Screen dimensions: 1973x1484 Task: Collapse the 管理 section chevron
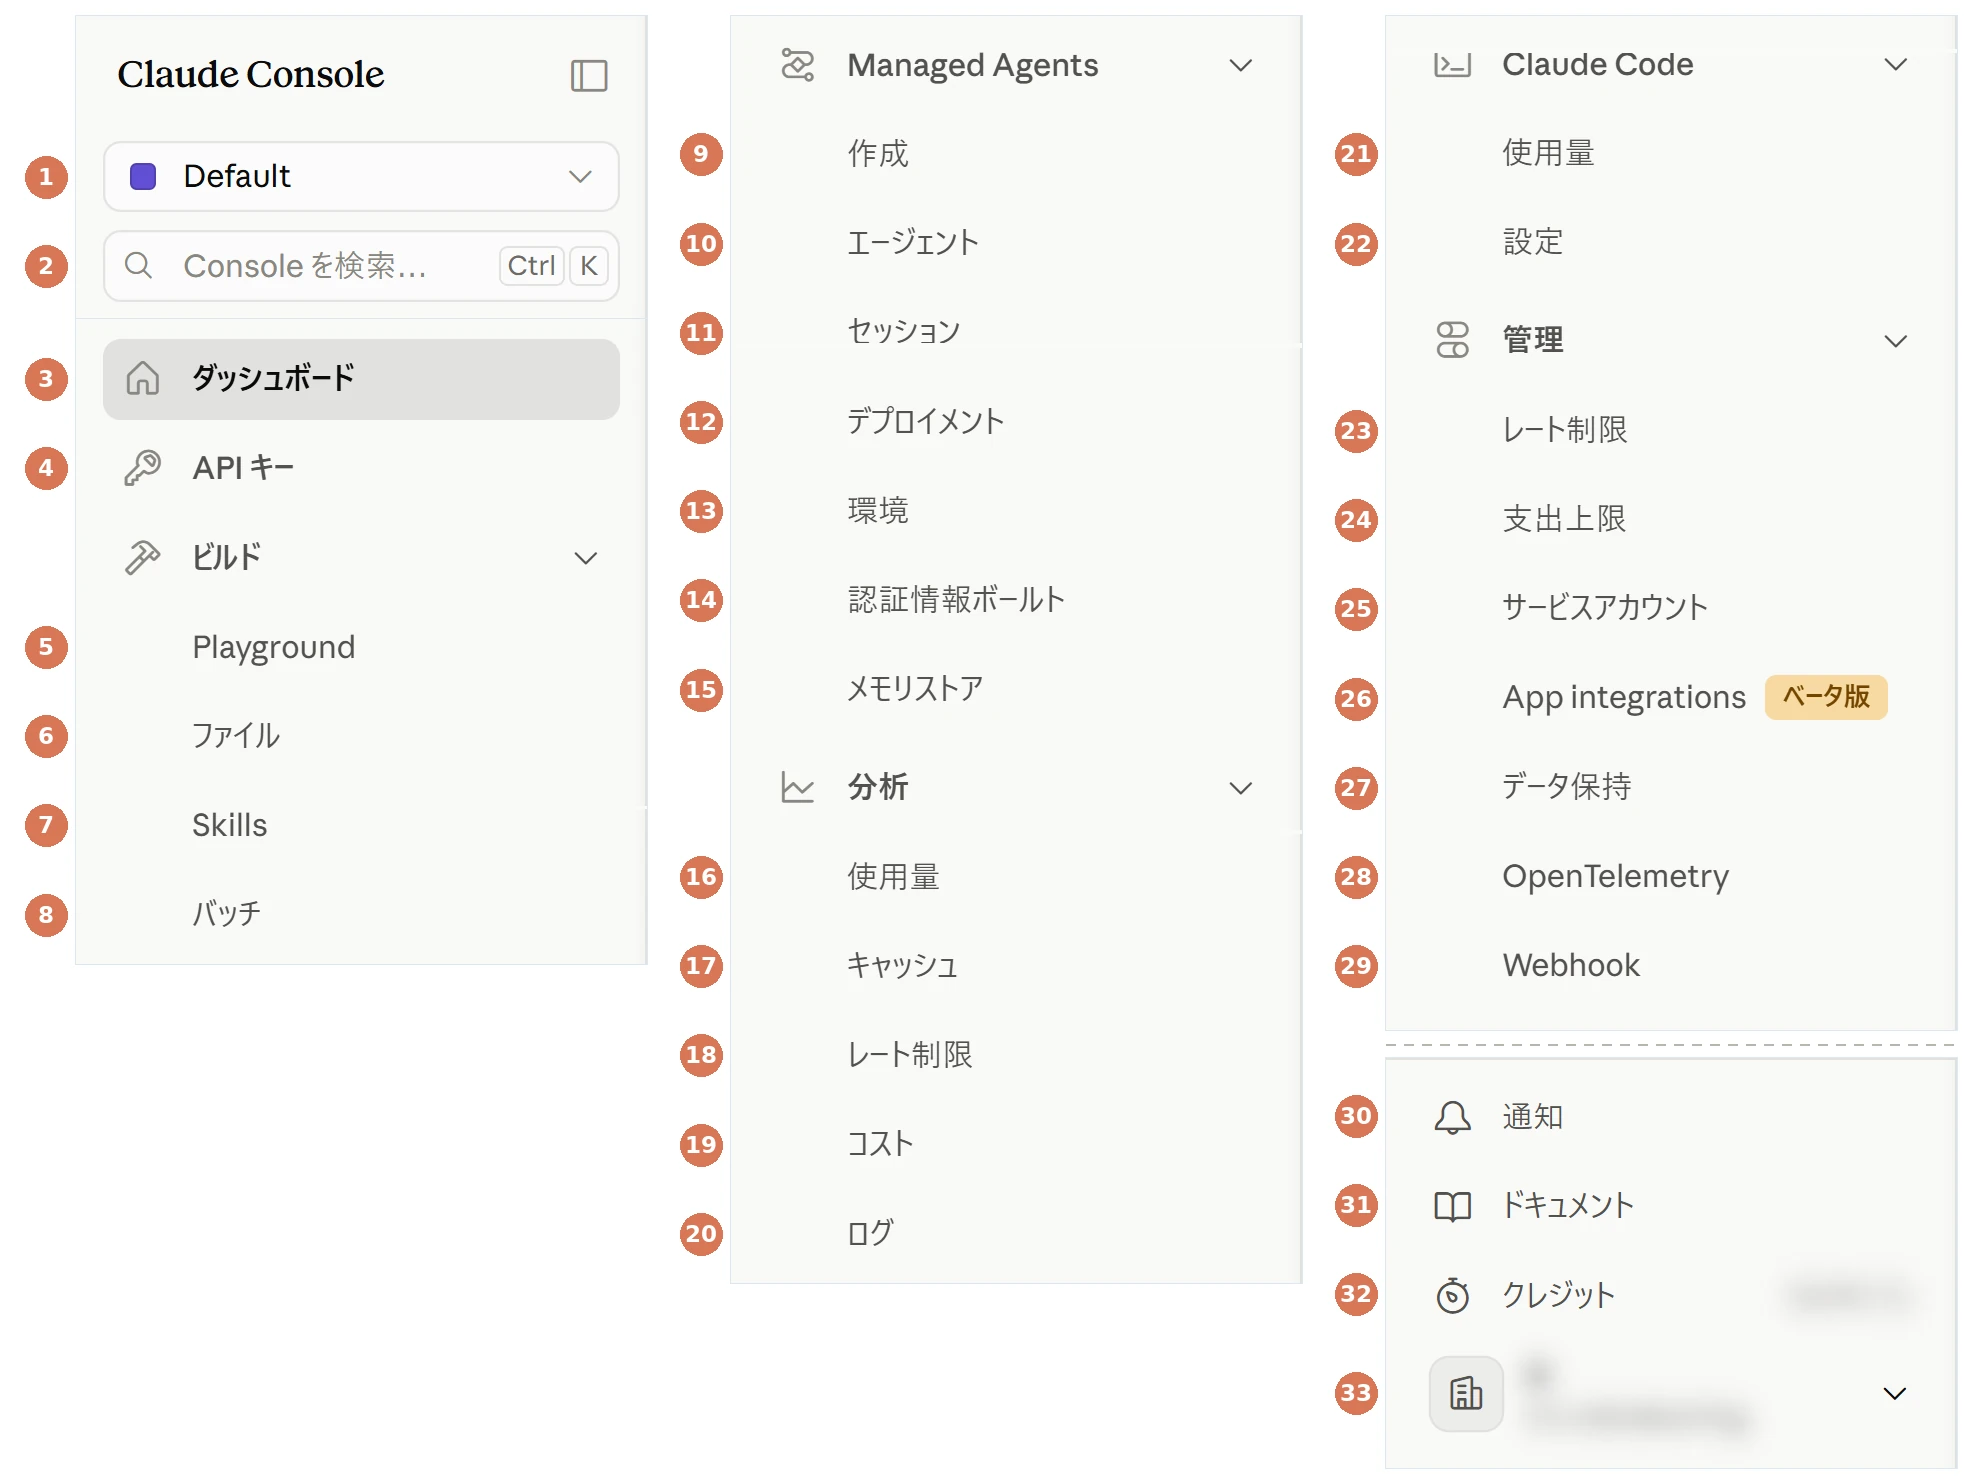coord(1896,341)
